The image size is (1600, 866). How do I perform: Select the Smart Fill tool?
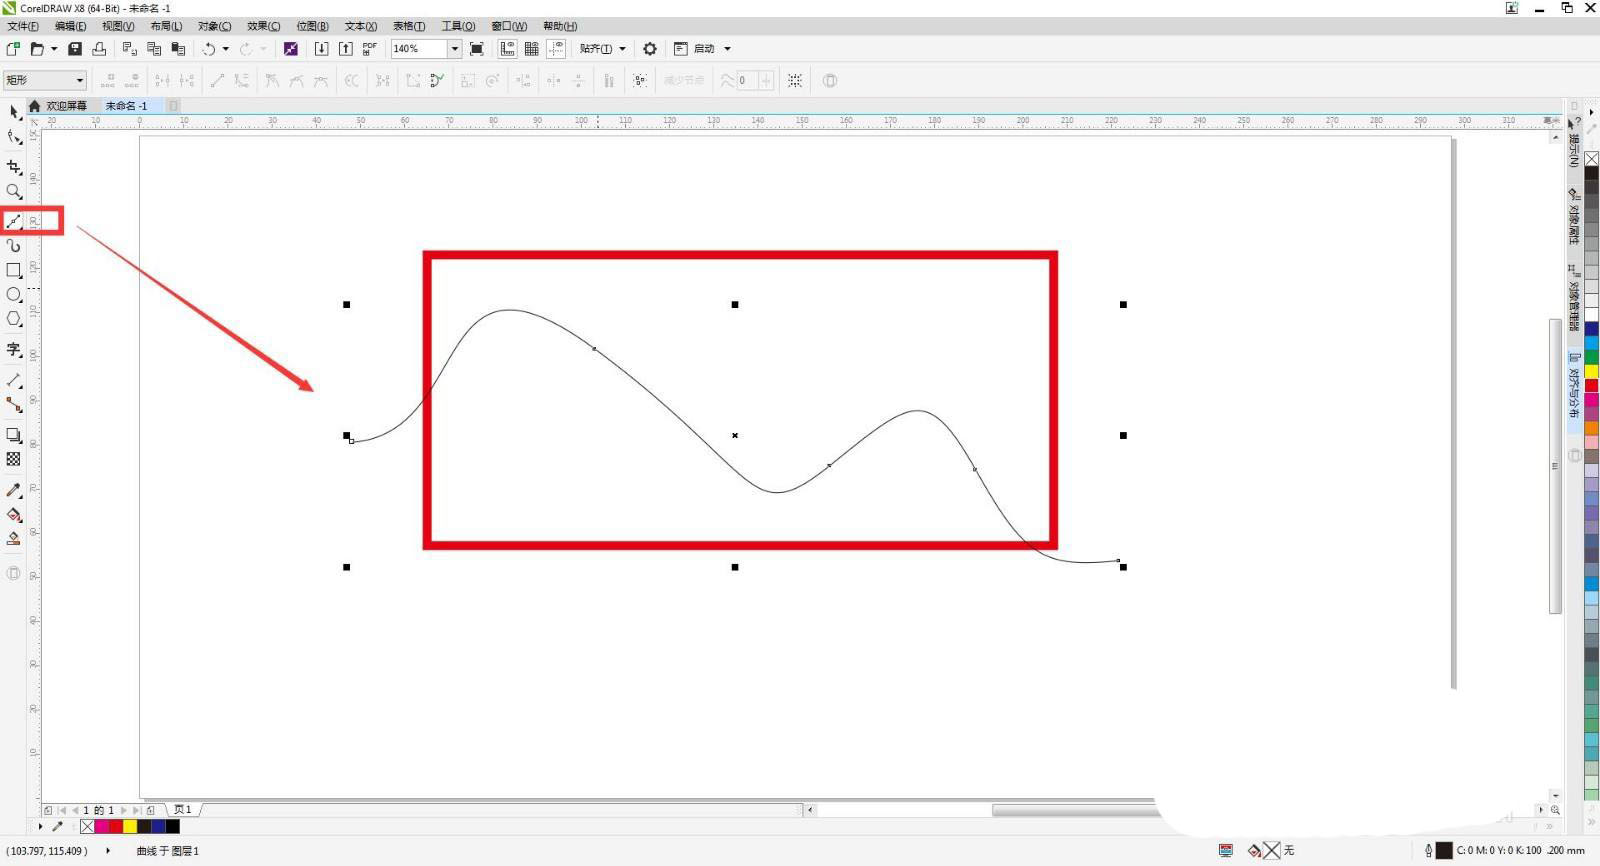13,538
